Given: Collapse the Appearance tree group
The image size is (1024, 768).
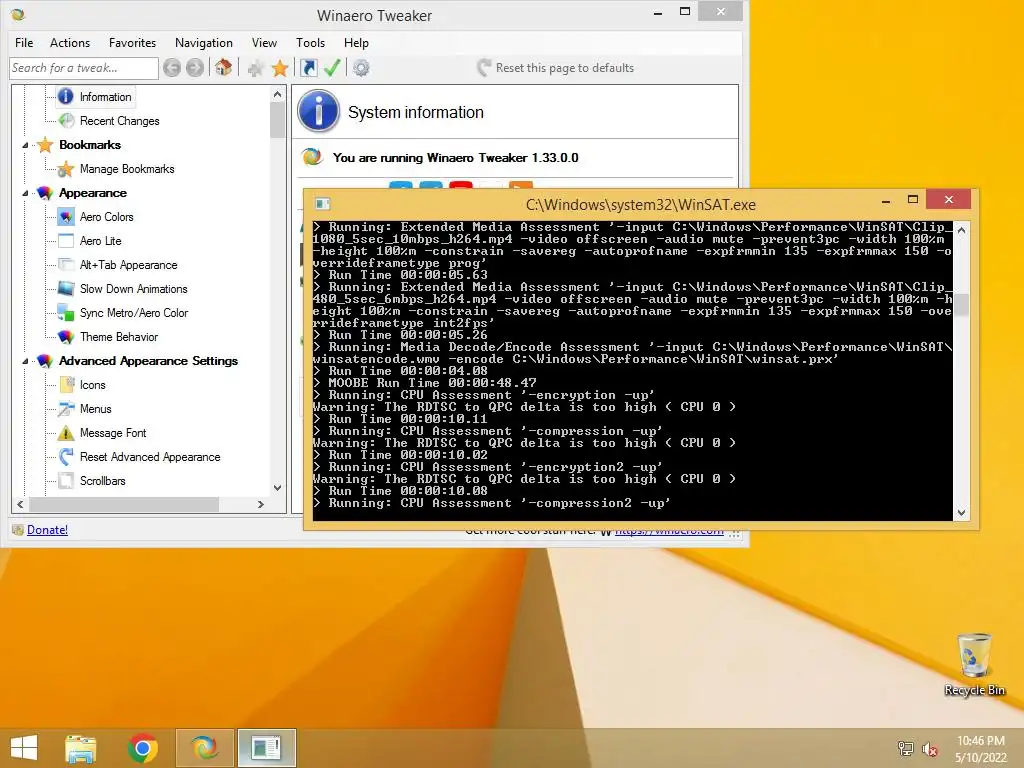Looking at the screenshot, I should click(25, 193).
